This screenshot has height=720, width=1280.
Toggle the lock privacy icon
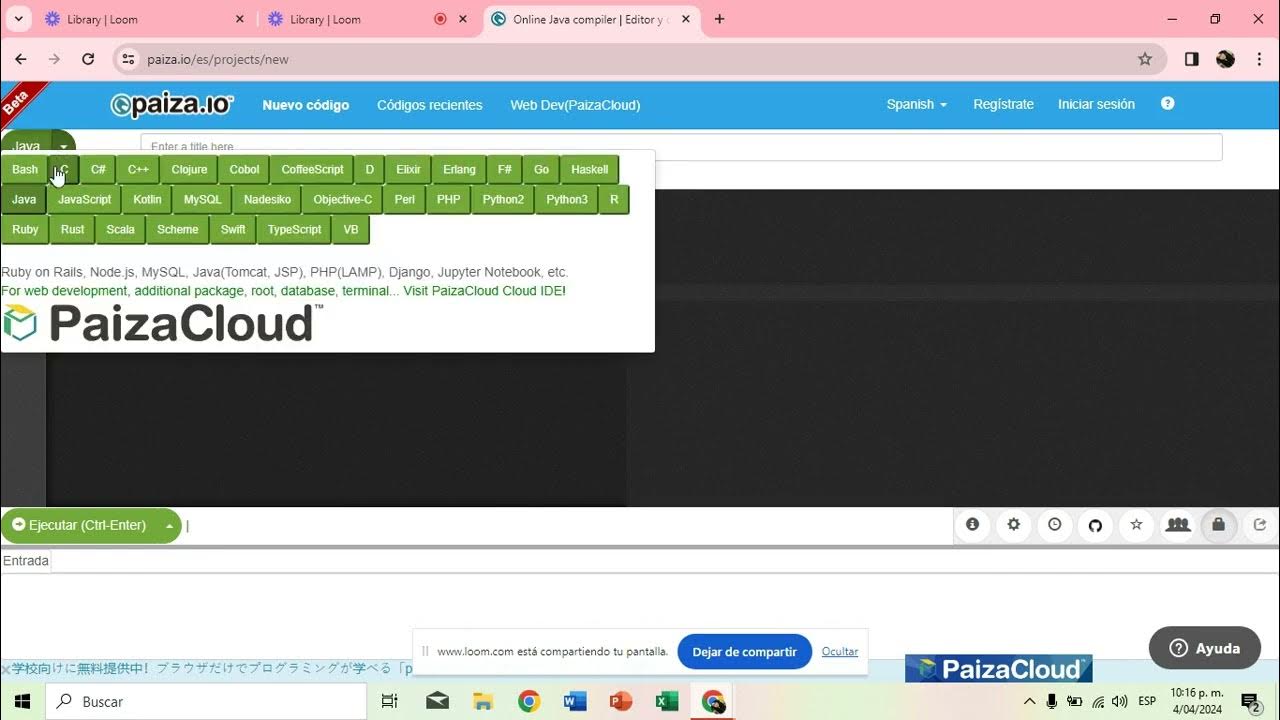coord(1218,525)
